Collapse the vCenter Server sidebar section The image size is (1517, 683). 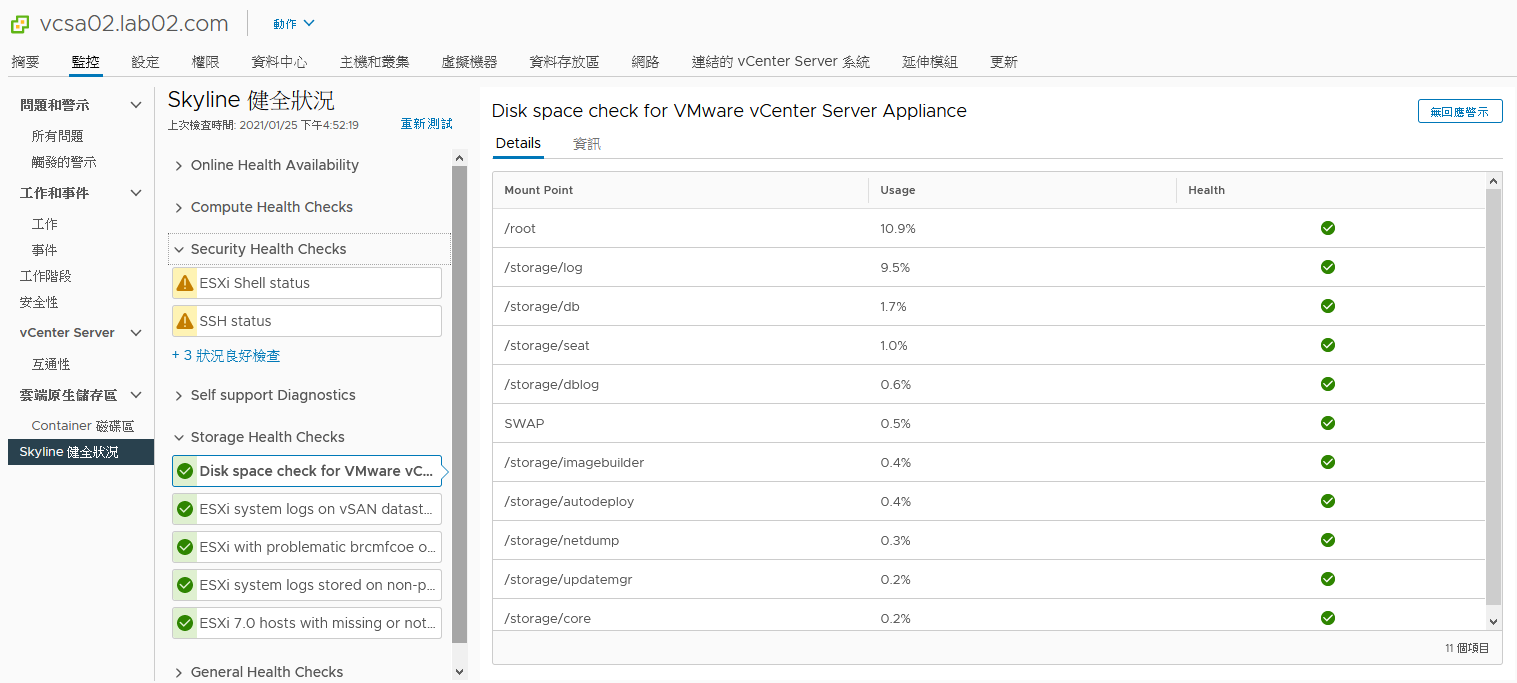[136, 333]
